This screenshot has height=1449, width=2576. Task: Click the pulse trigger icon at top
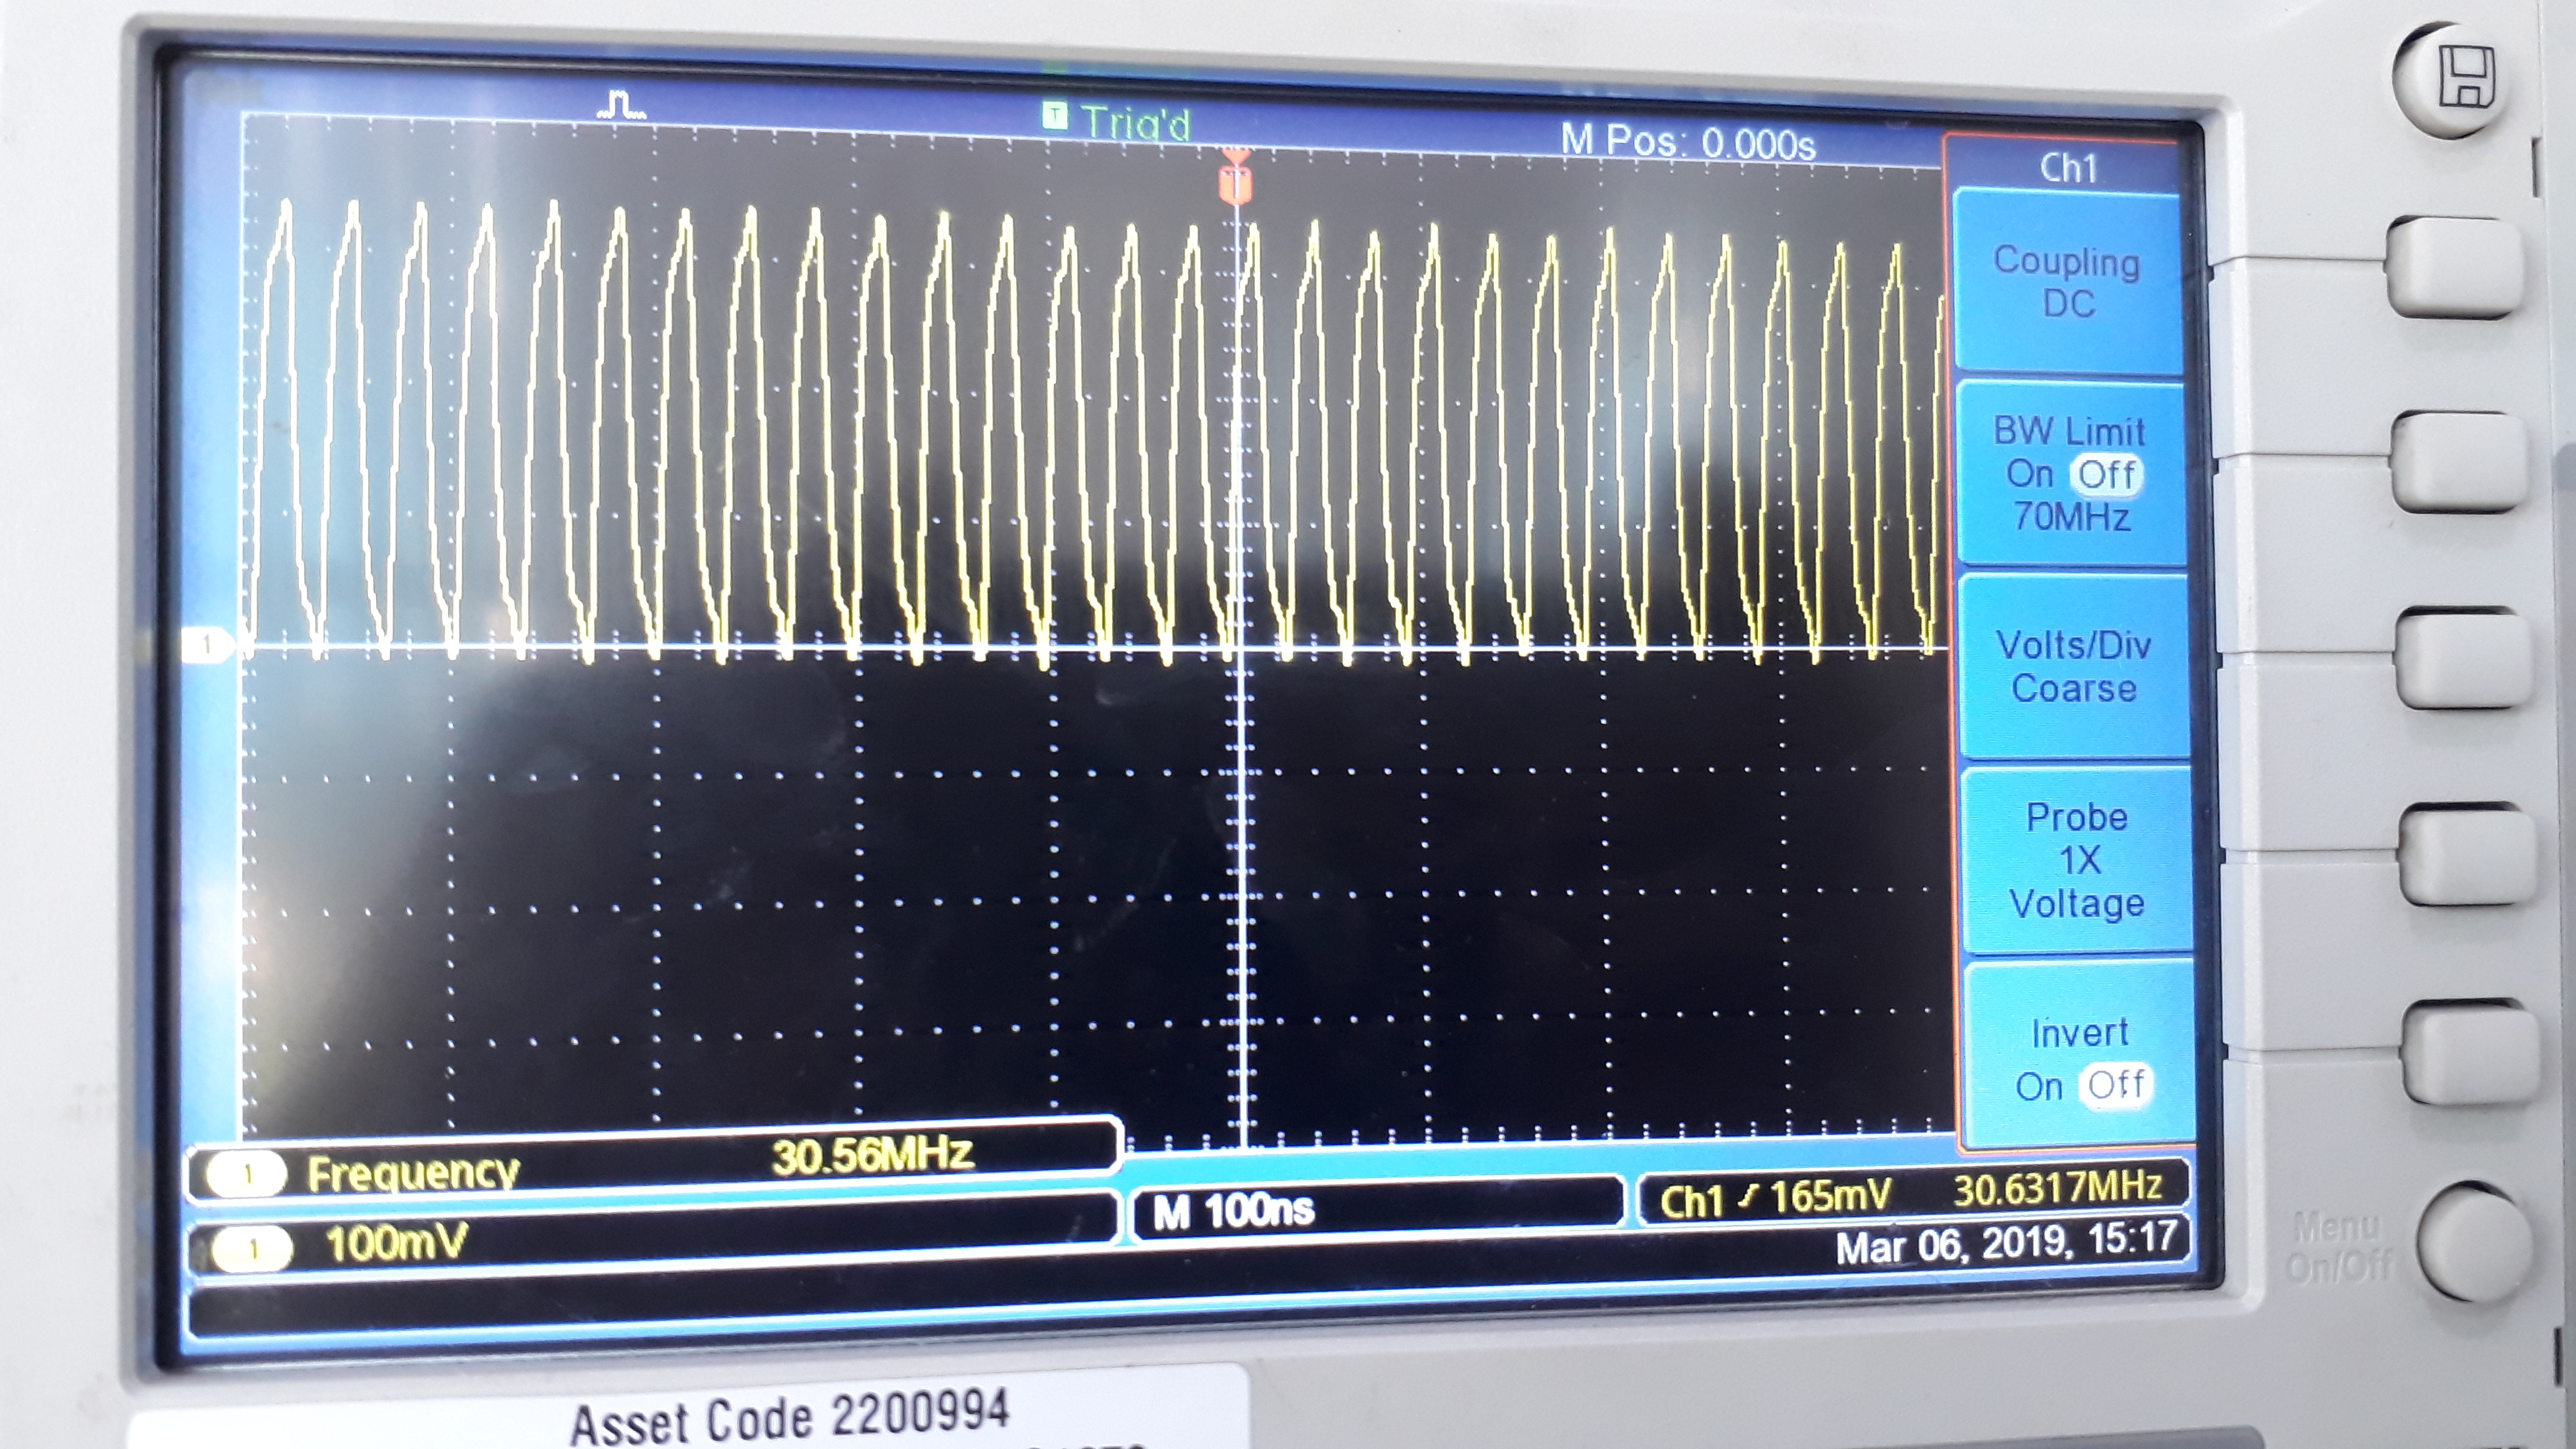(621, 104)
